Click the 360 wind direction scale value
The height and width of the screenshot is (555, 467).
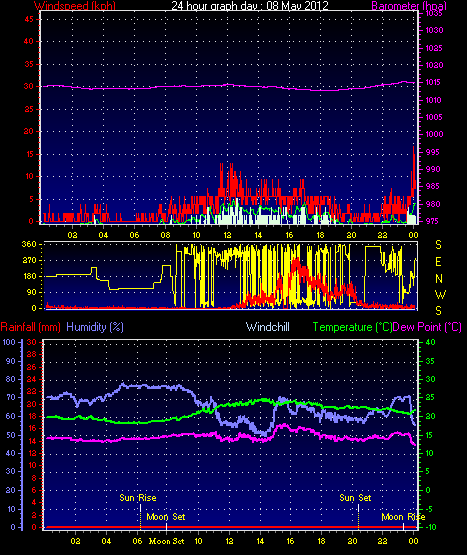29,244
